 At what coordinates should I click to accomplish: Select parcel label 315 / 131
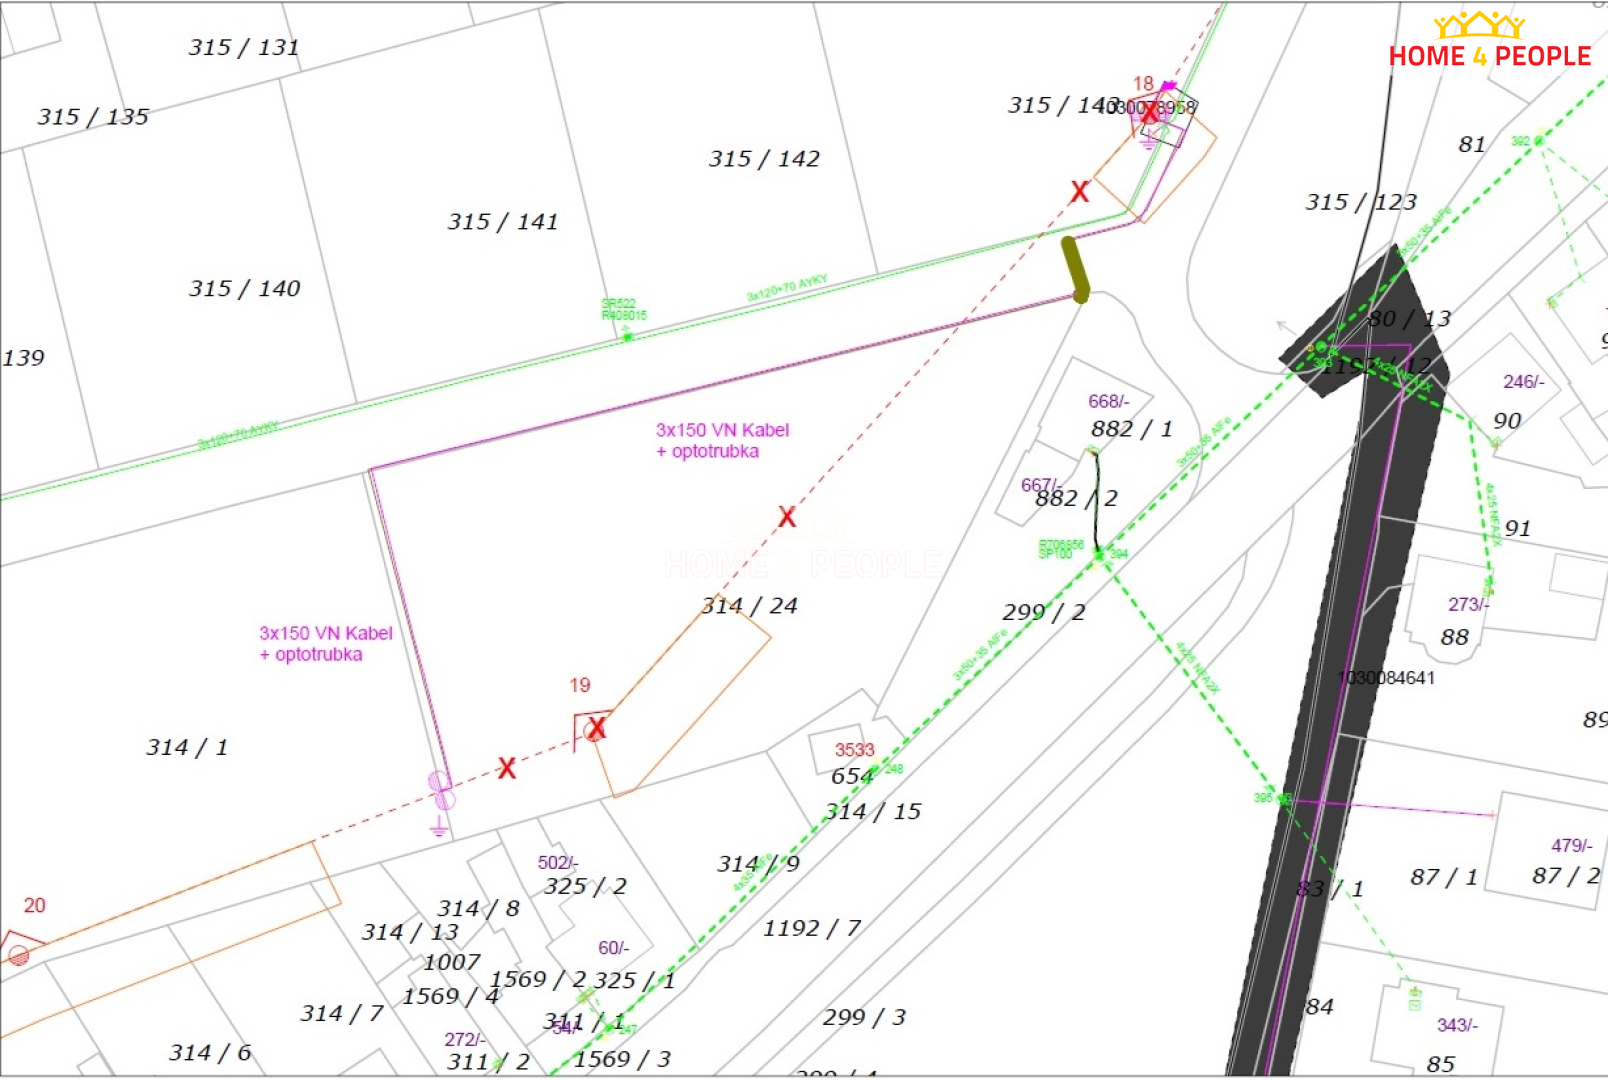pos(244,48)
